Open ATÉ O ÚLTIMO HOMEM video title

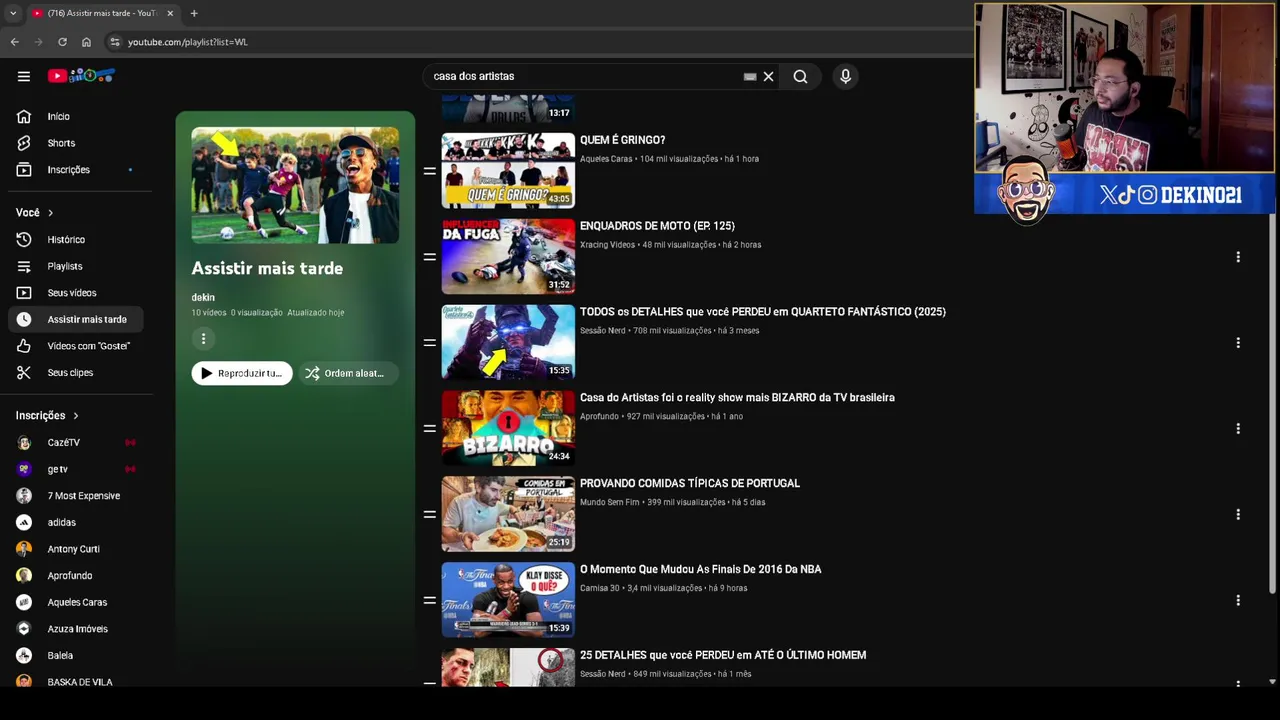click(723, 655)
